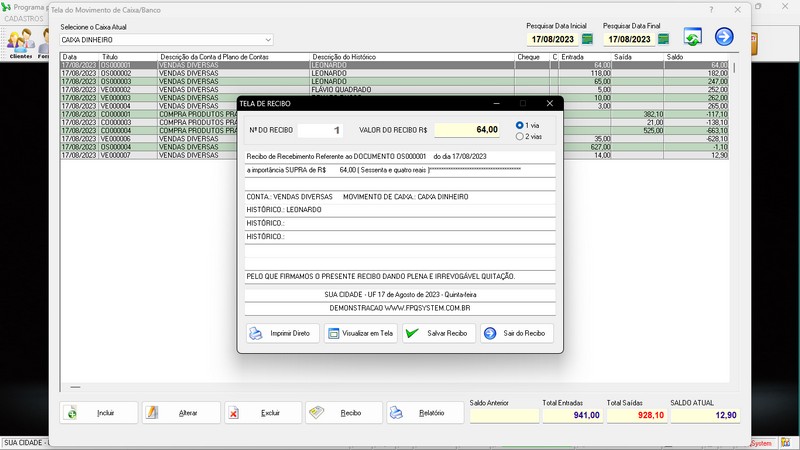Click the Recibo button at bottom
800x450 pixels.
344,413
